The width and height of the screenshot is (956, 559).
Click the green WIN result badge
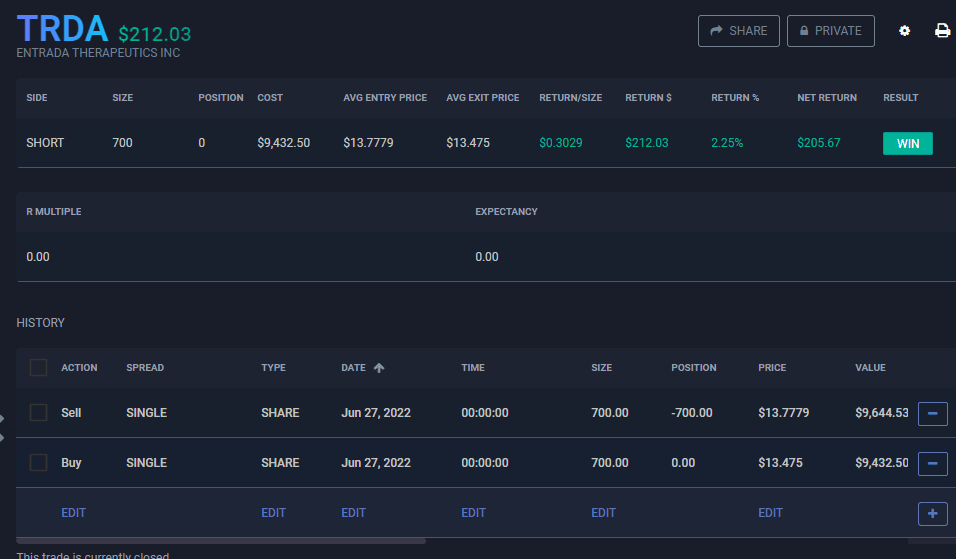(907, 143)
